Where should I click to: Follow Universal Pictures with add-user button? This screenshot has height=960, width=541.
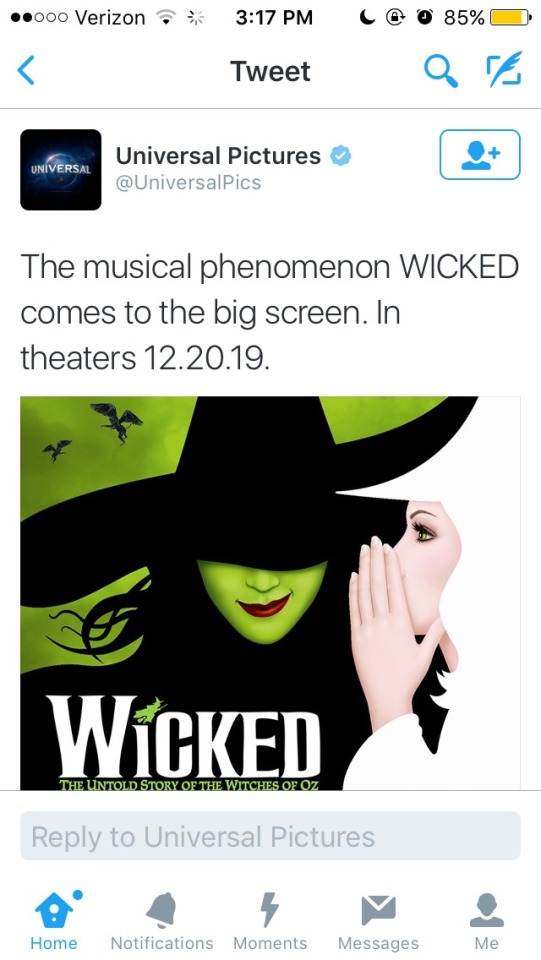pyautogui.click(x=480, y=154)
